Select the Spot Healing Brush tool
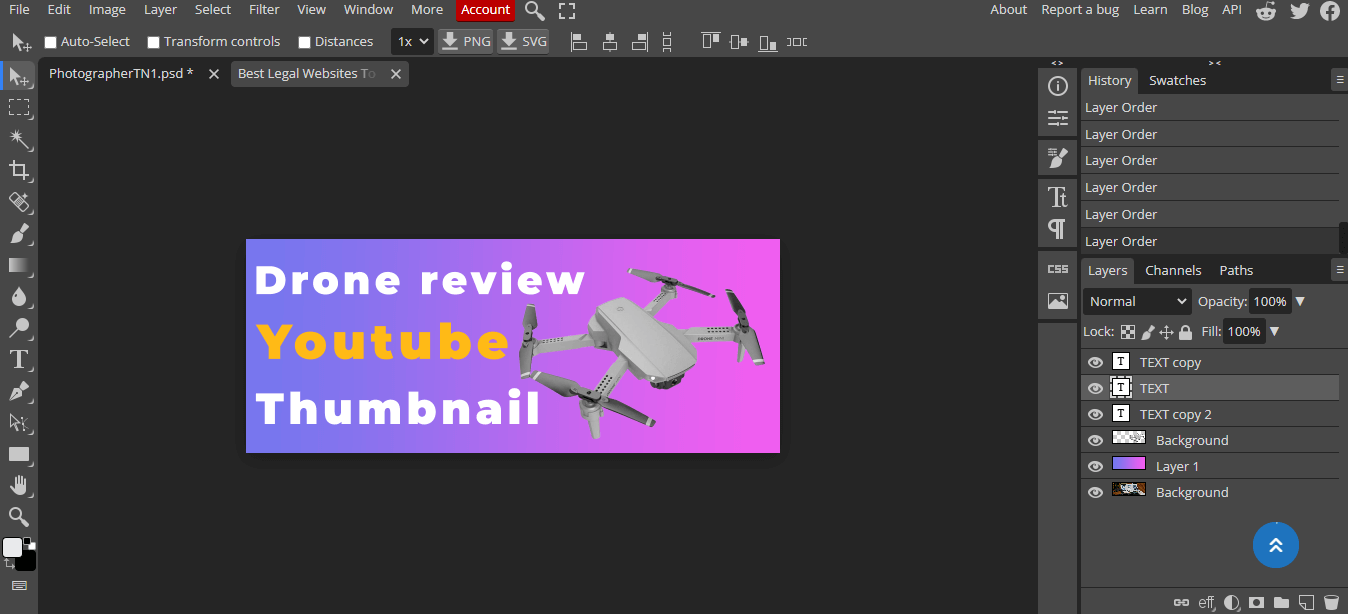 19,202
